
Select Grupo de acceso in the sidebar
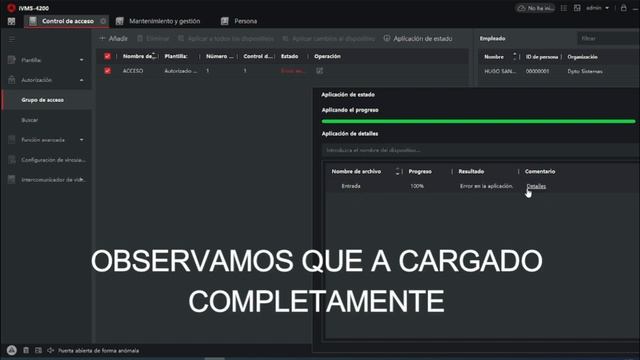(x=47, y=100)
